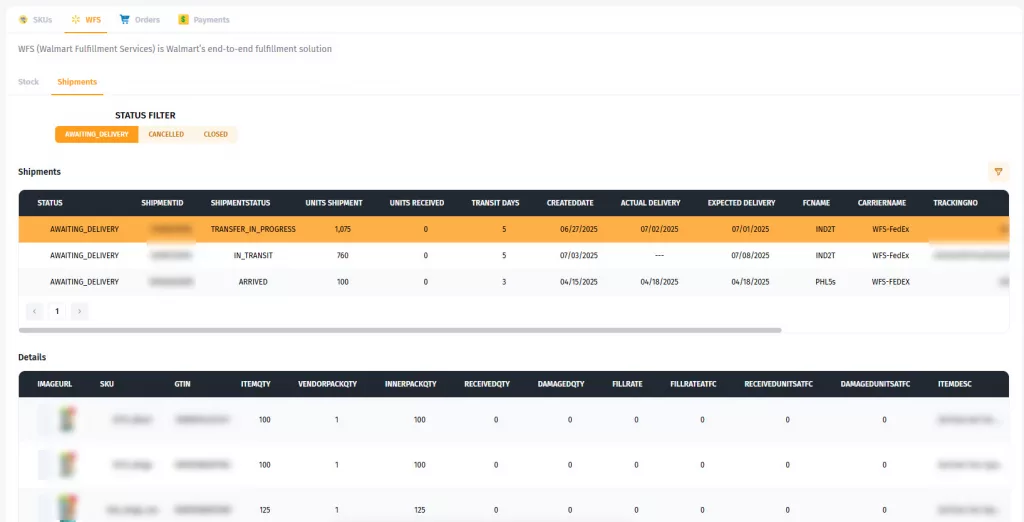The image size is (1024, 522).
Task: Open the shipments filter funnel icon
Action: (997, 172)
